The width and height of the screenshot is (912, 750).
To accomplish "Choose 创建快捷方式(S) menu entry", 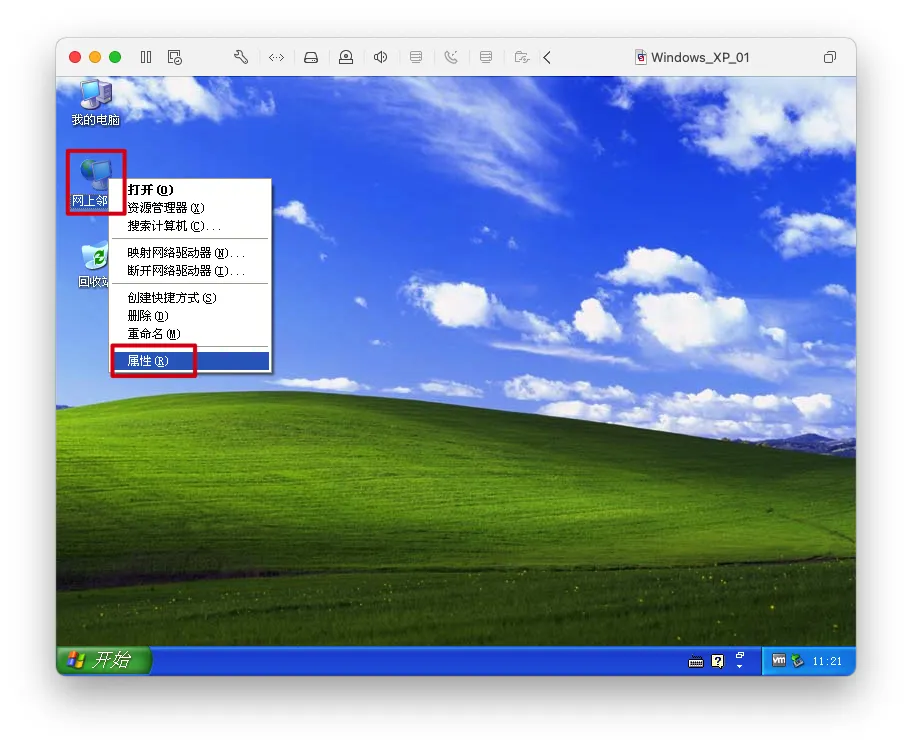I will point(190,298).
